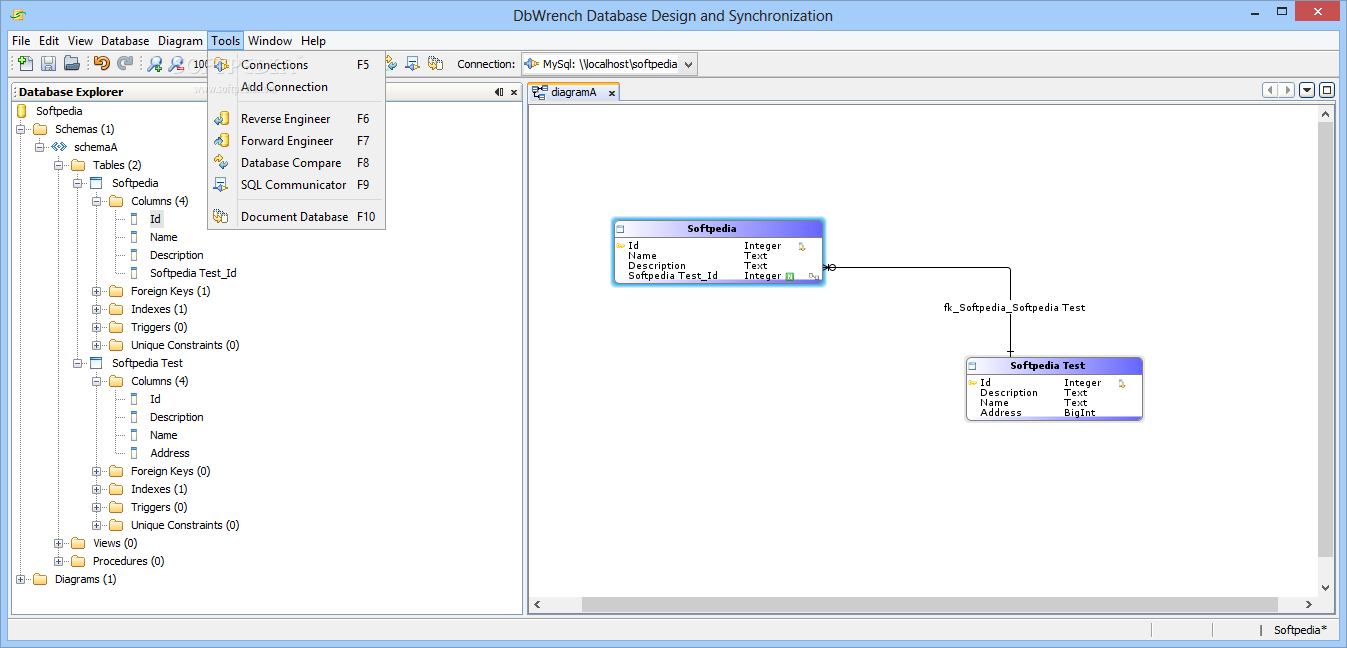This screenshot has width=1347, height=648.
Task: Click the Database Compare menu icon
Action: click(x=221, y=163)
